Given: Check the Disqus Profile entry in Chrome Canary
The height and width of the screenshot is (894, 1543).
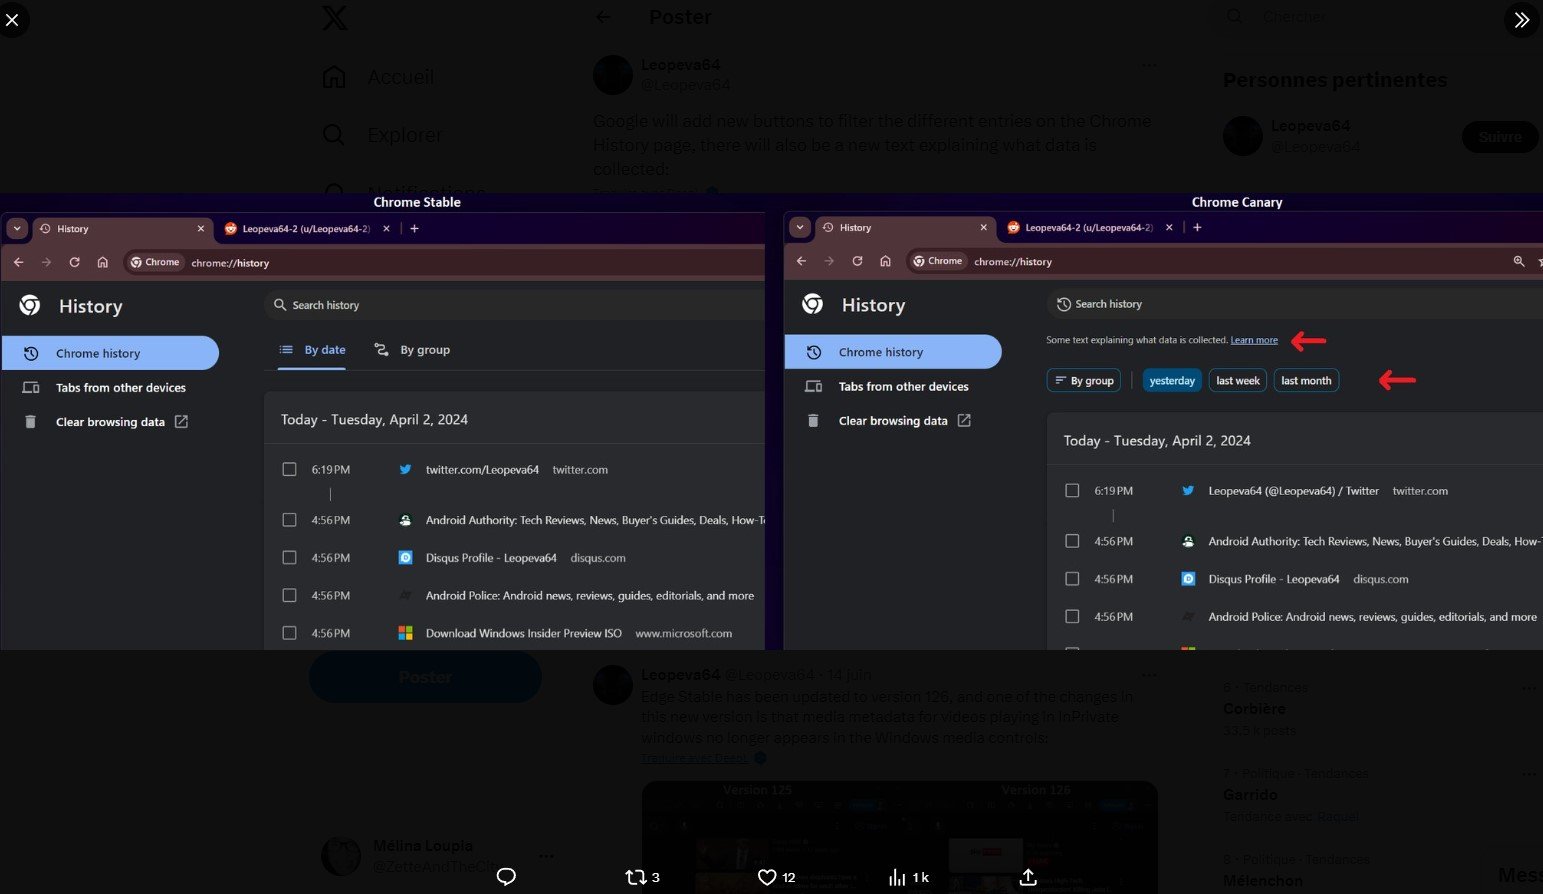Looking at the screenshot, I should click(x=1072, y=579).
